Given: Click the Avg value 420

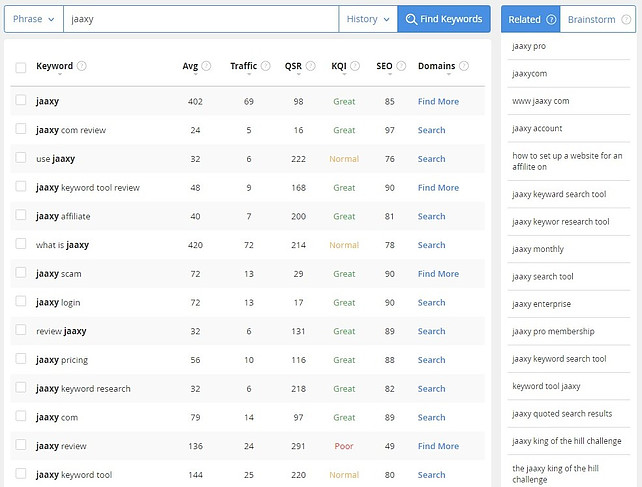Looking at the screenshot, I should pos(195,245).
